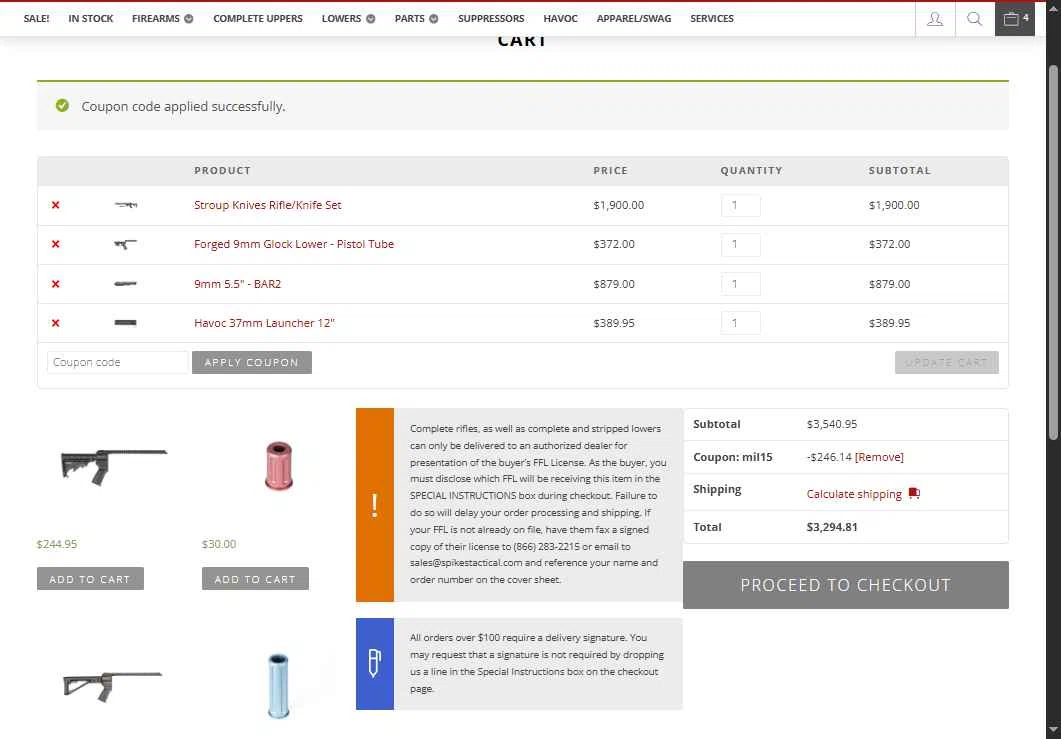The image size is (1061, 739).
Task: Open the In Stock menu item
Action: pyautogui.click(x=91, y=19)
